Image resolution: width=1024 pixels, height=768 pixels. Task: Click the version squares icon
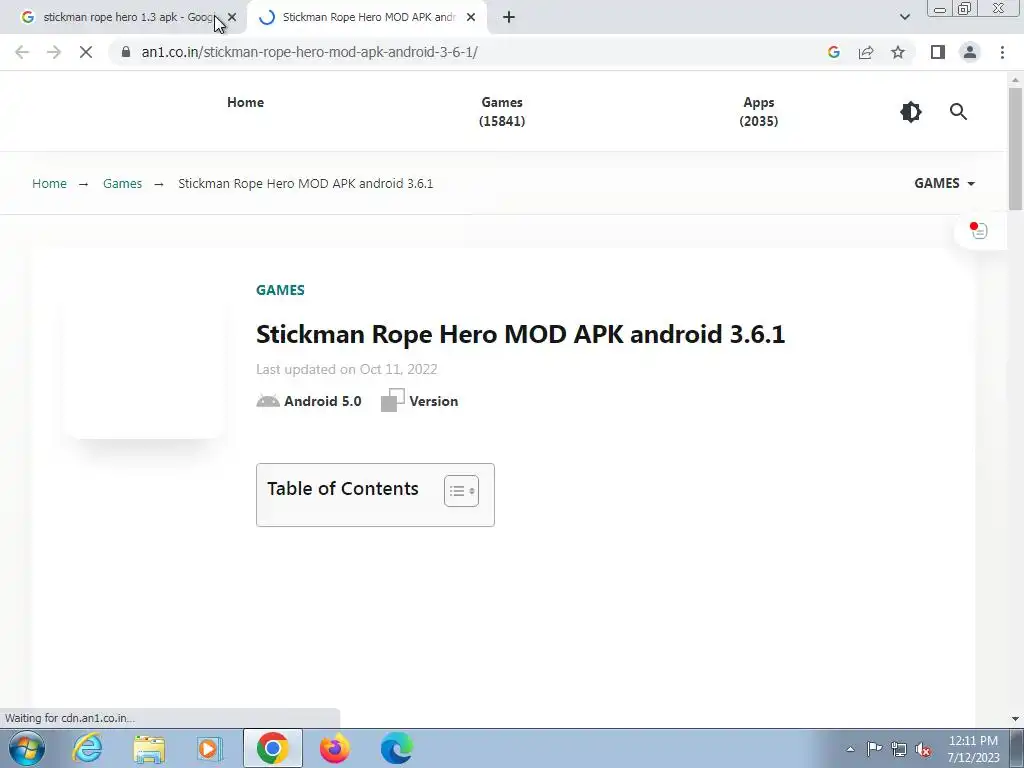coord(392,400)
